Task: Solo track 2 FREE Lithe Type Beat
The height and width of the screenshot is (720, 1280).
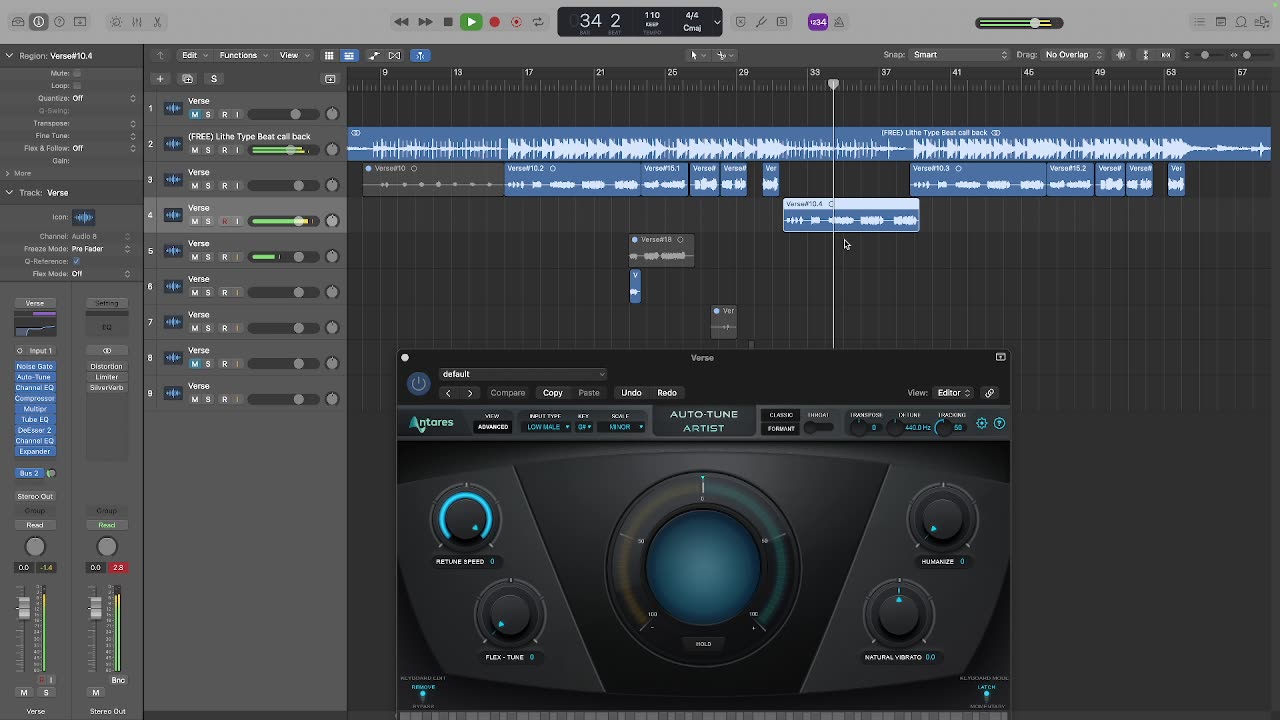Action: tap(208, 150)
